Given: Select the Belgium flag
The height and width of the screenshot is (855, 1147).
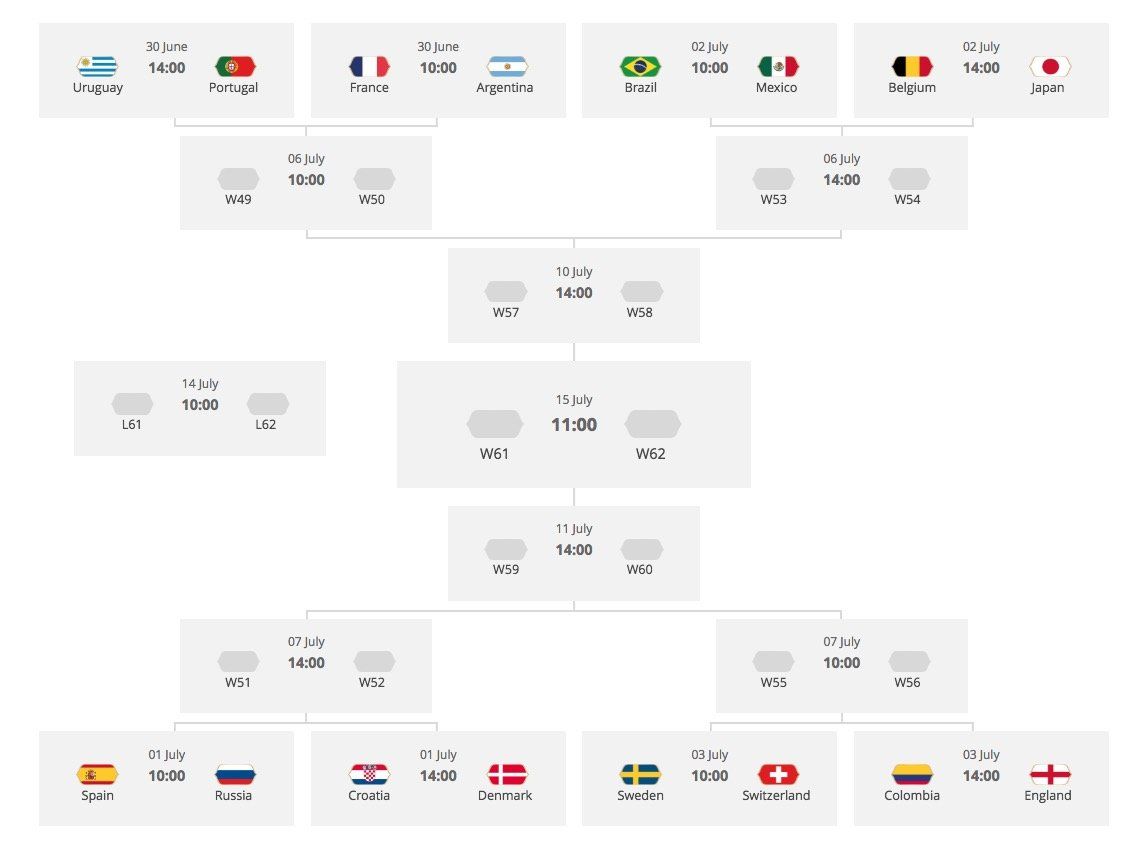Looking at the screenshot, I should click(x=912, y=67).
